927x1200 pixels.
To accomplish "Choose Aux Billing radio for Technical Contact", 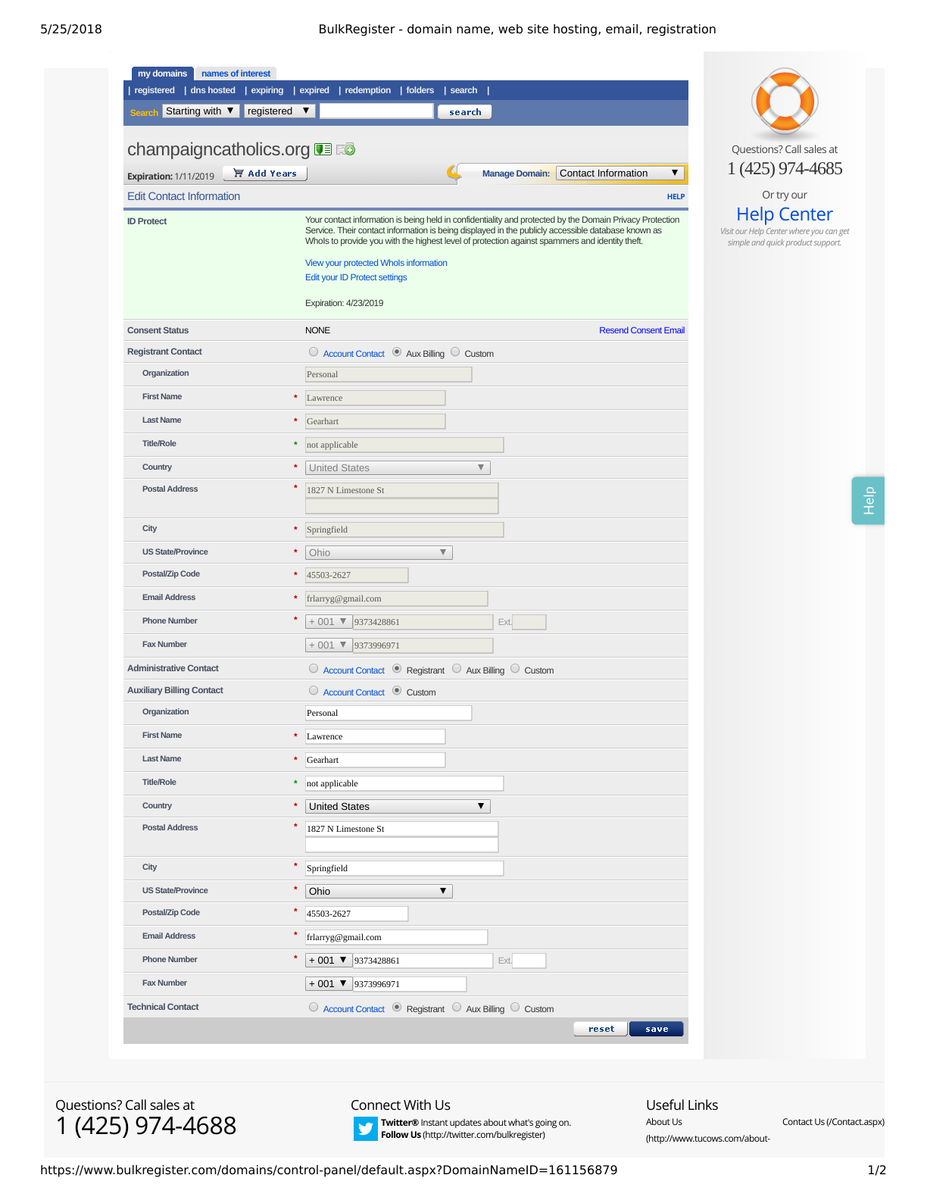I will coord(457,1008).
